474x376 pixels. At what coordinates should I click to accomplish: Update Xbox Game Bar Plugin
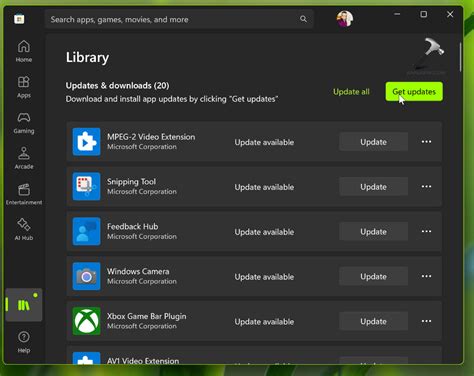tap(373, 321)
